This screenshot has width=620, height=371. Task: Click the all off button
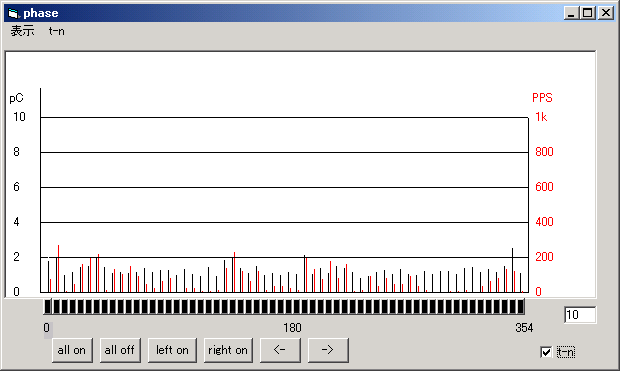(120, 350)
